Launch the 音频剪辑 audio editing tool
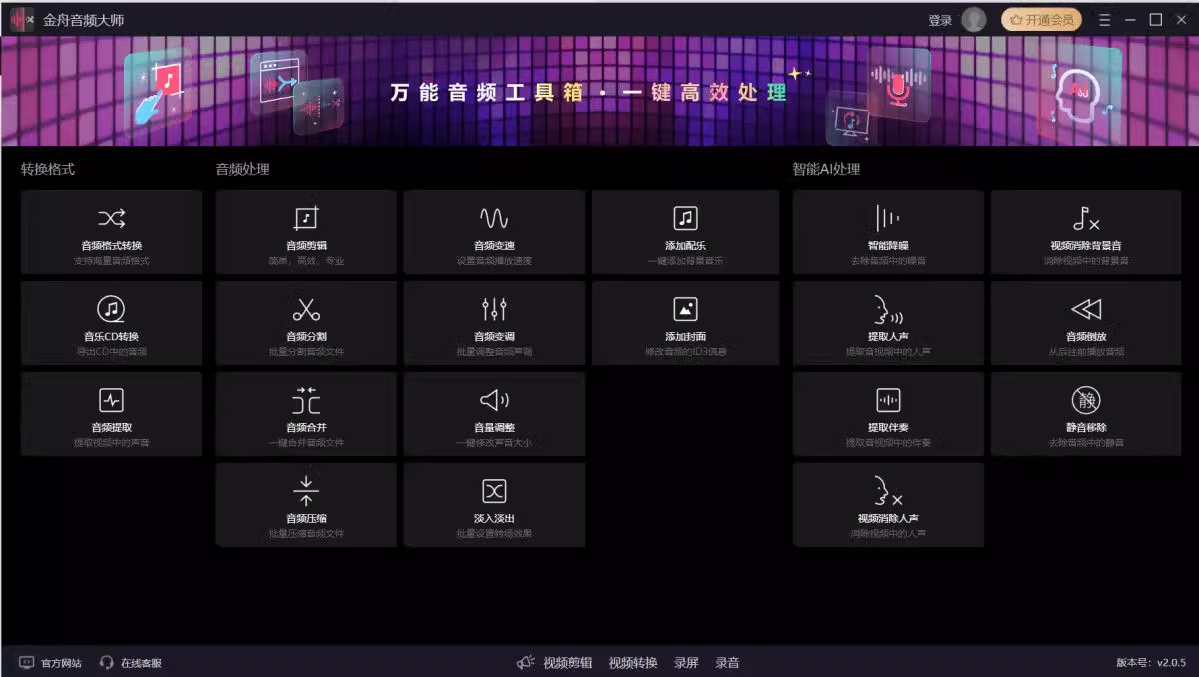The width and height of the screenshot is (1199, 677). pos(306,232)
